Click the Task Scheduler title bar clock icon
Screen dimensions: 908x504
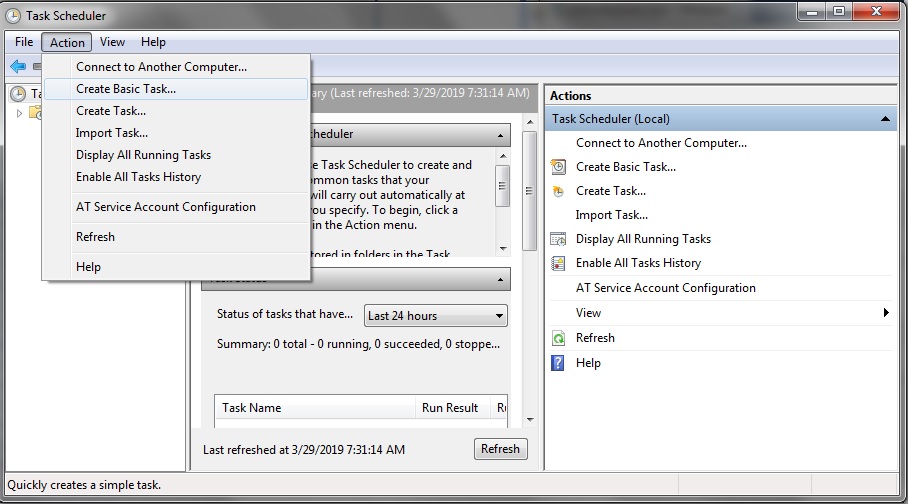click(13, 16)
